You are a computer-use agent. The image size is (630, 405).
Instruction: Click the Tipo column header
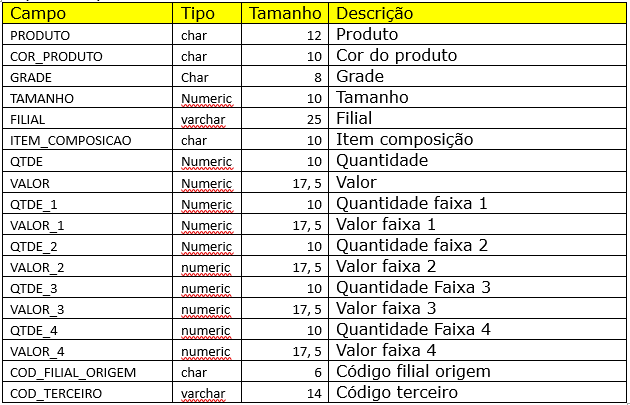coord(196,14)
